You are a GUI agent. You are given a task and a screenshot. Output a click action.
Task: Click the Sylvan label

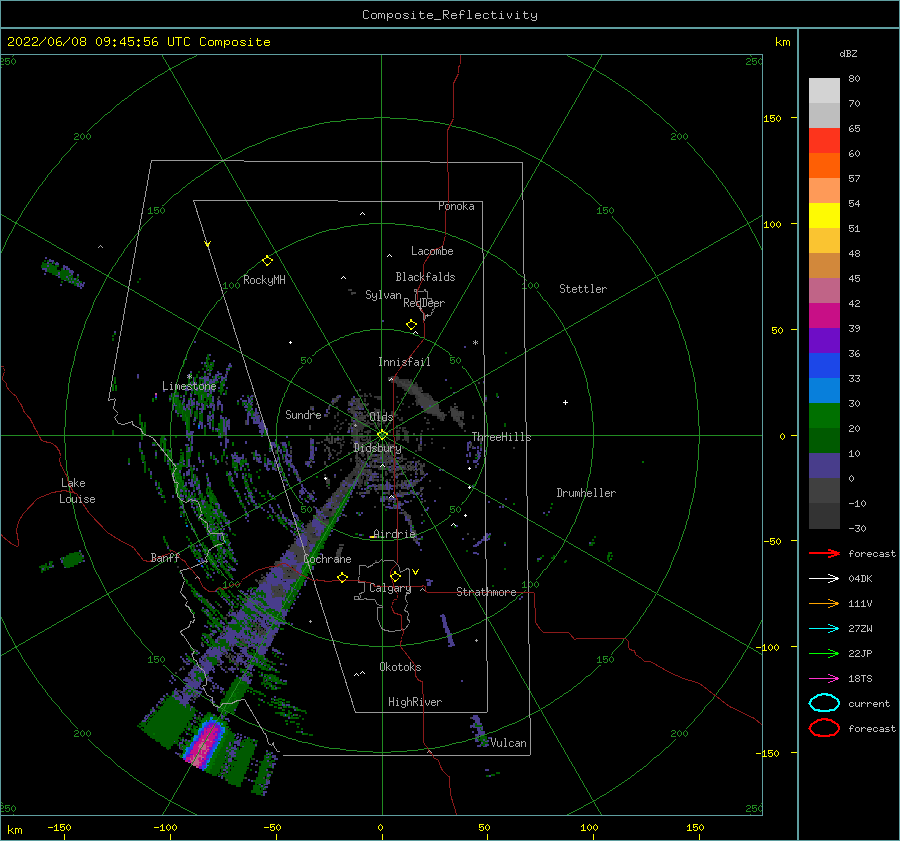[383, 295]
